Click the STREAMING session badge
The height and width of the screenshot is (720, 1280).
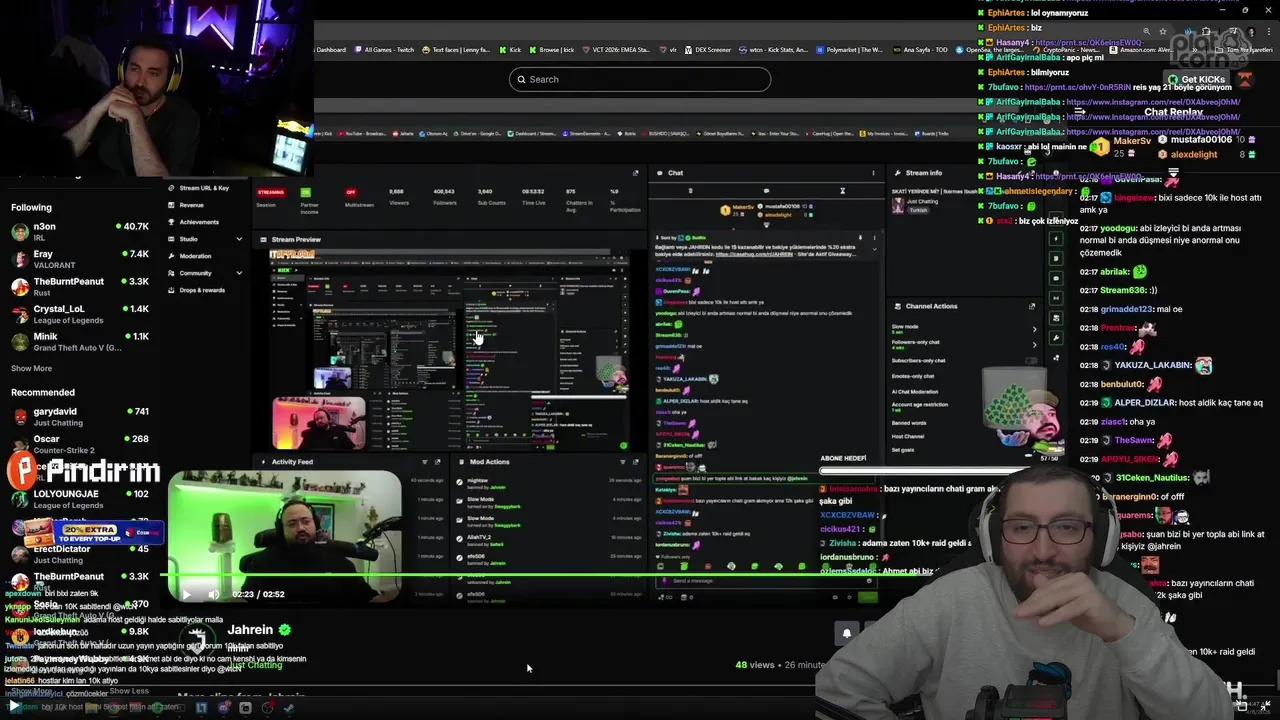point(270,192)
